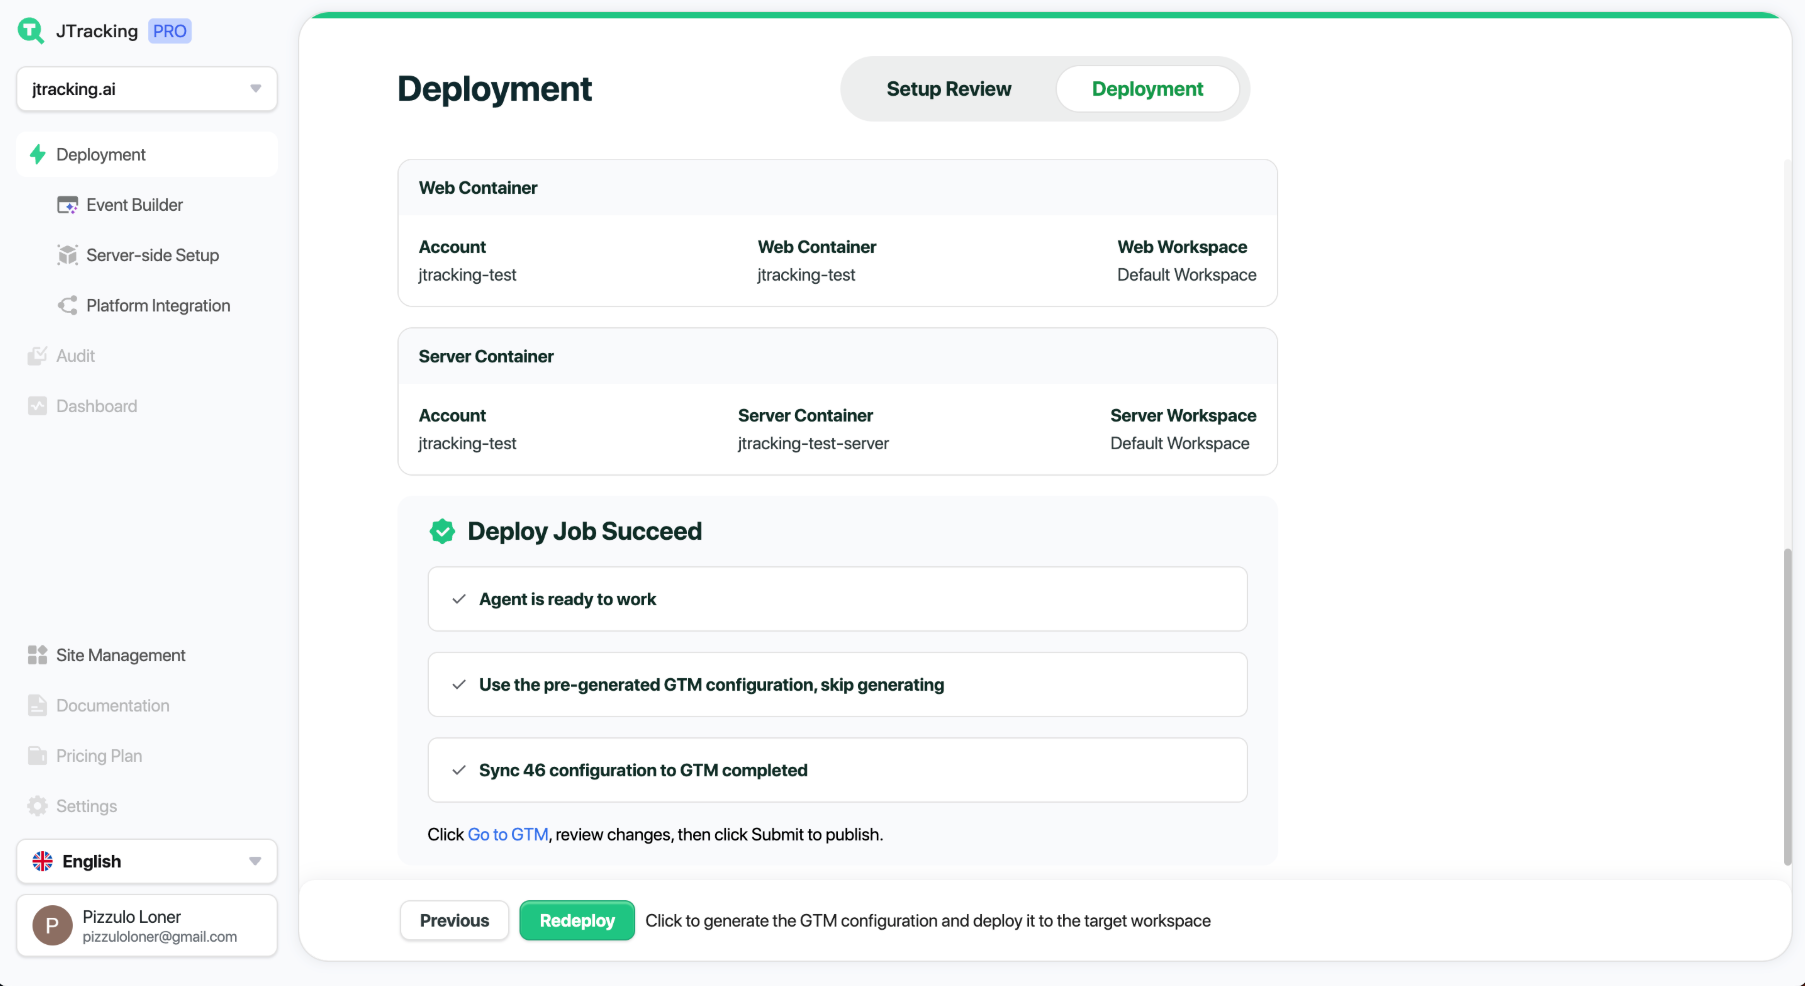
Task: Select the Deployment tab
Action: 1147,89
